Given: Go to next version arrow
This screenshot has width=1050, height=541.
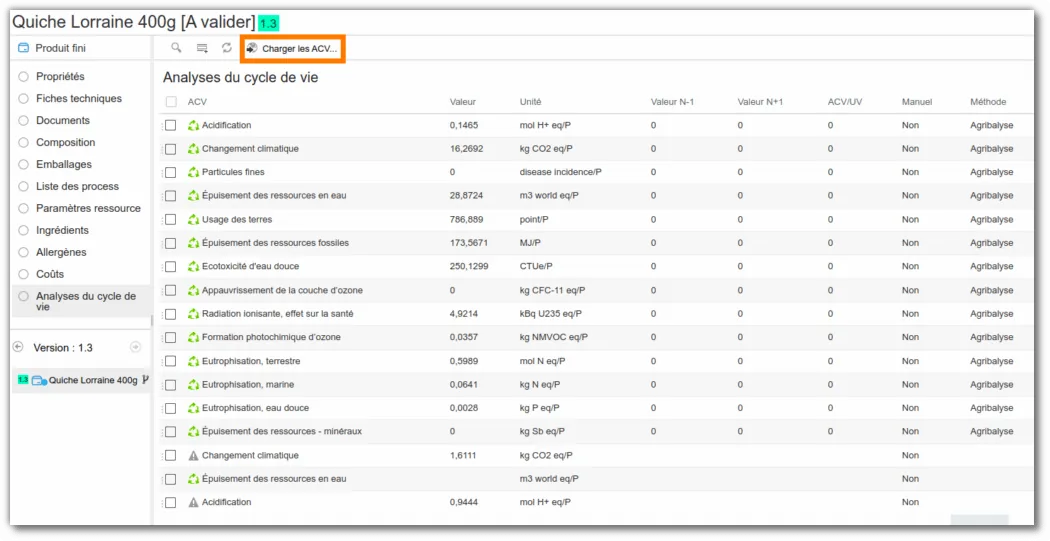Looking at the screenshot, I should tap(135, 346).
